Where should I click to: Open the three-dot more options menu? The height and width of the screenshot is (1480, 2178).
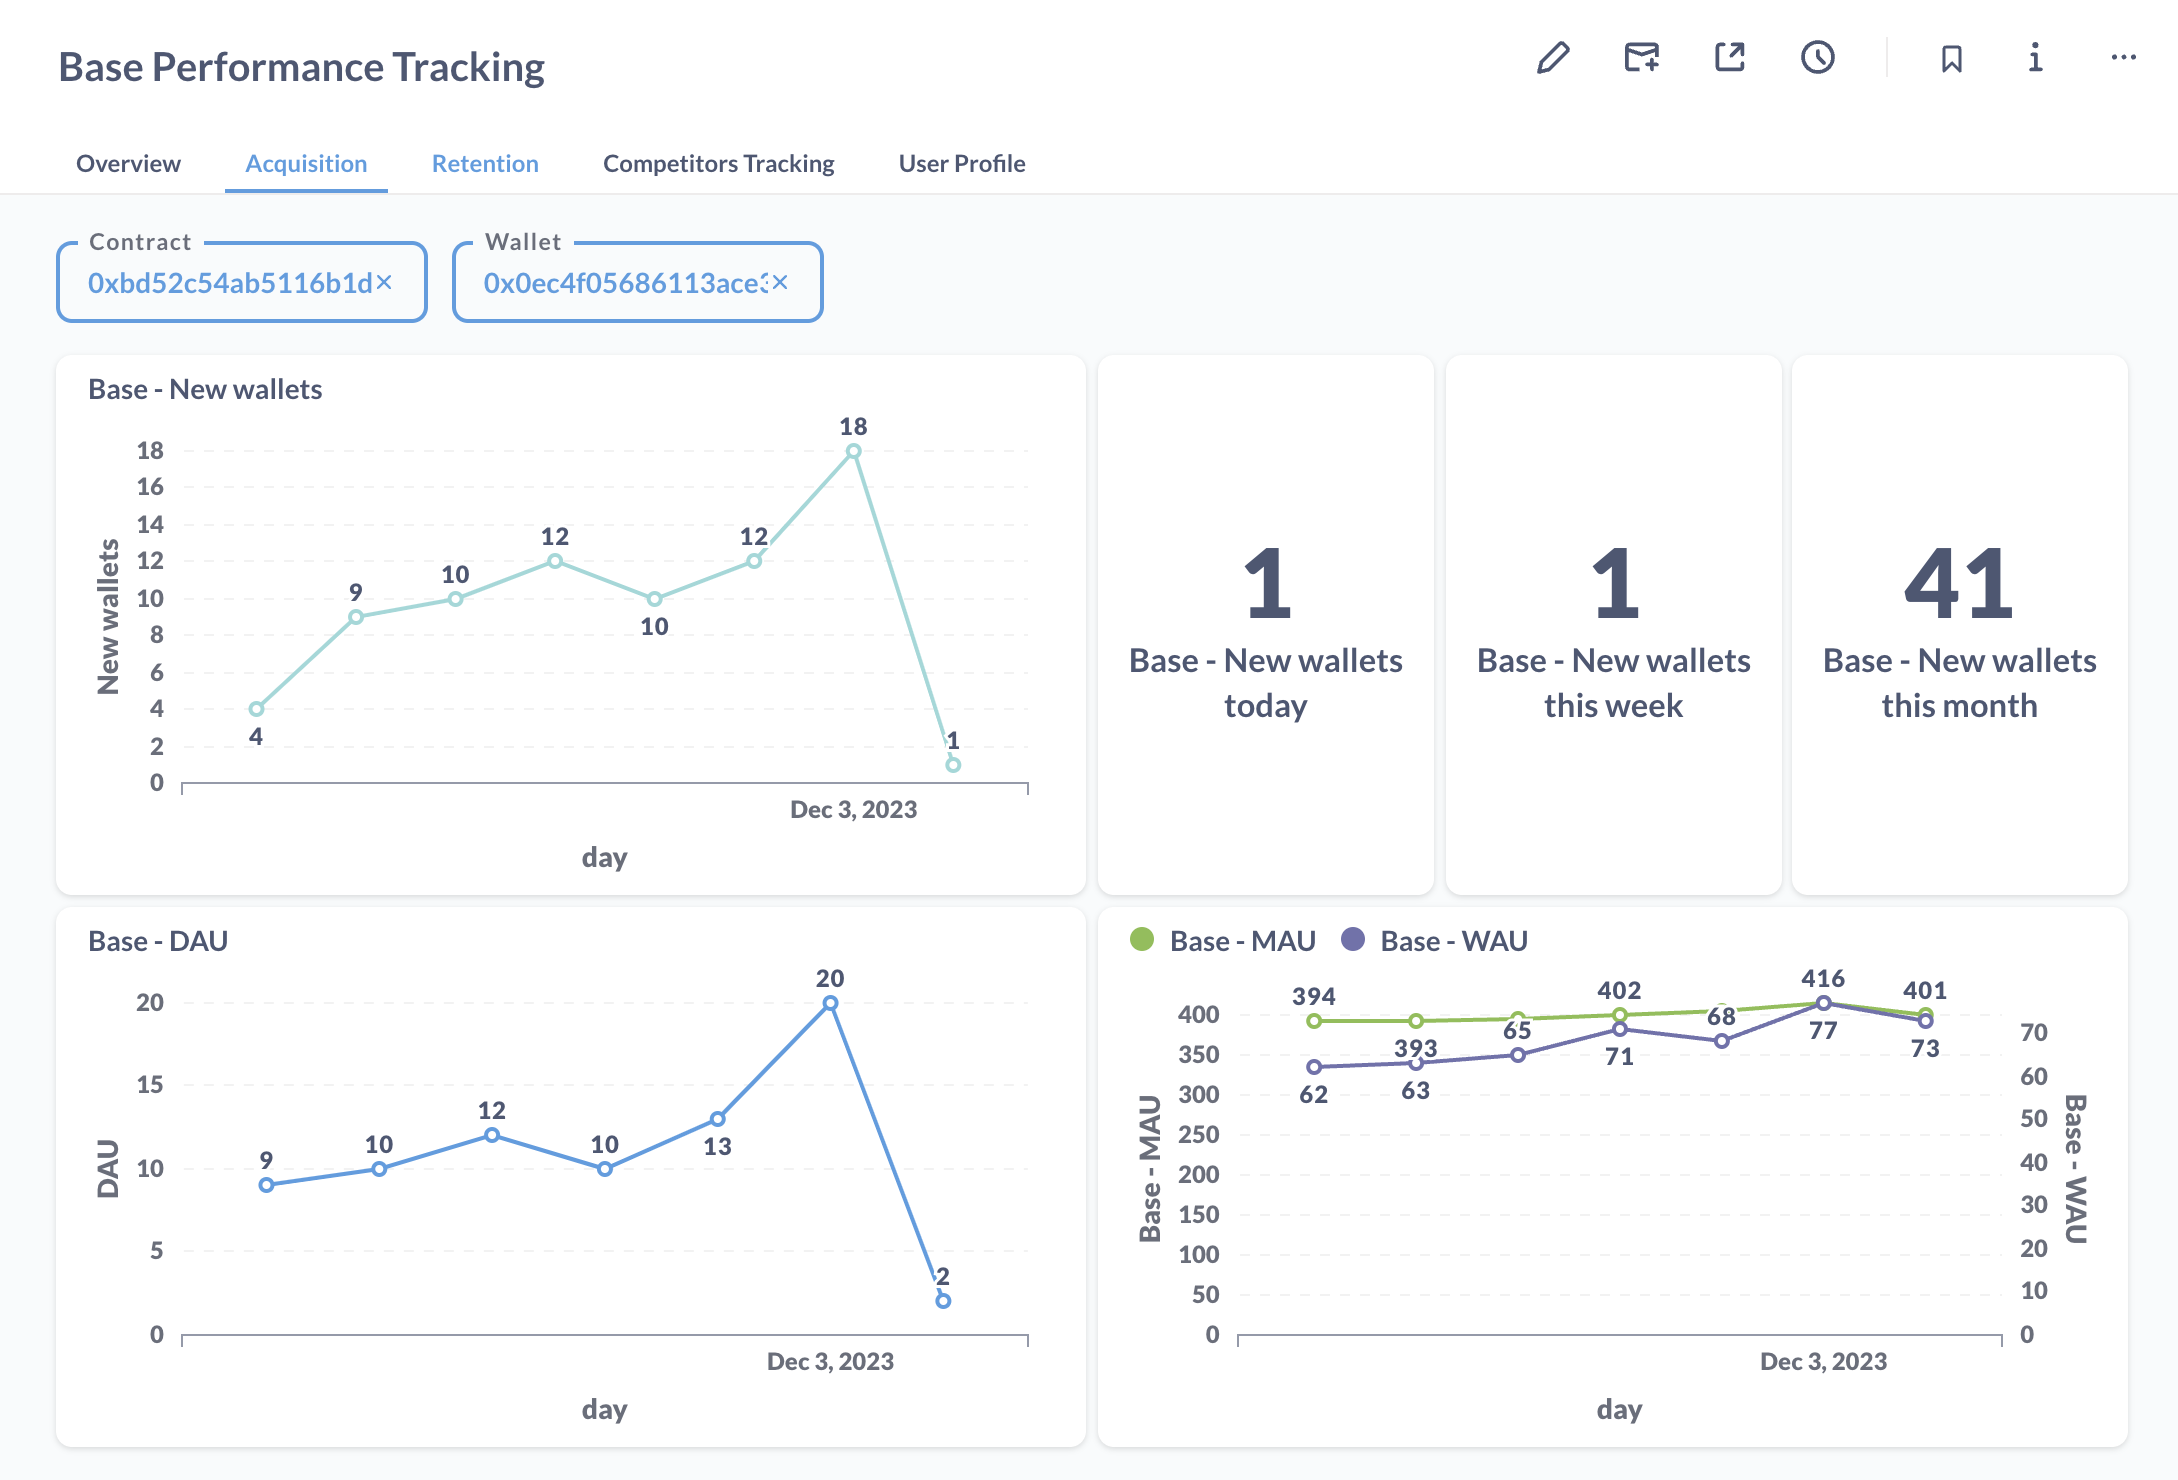tap(2124, 58)
